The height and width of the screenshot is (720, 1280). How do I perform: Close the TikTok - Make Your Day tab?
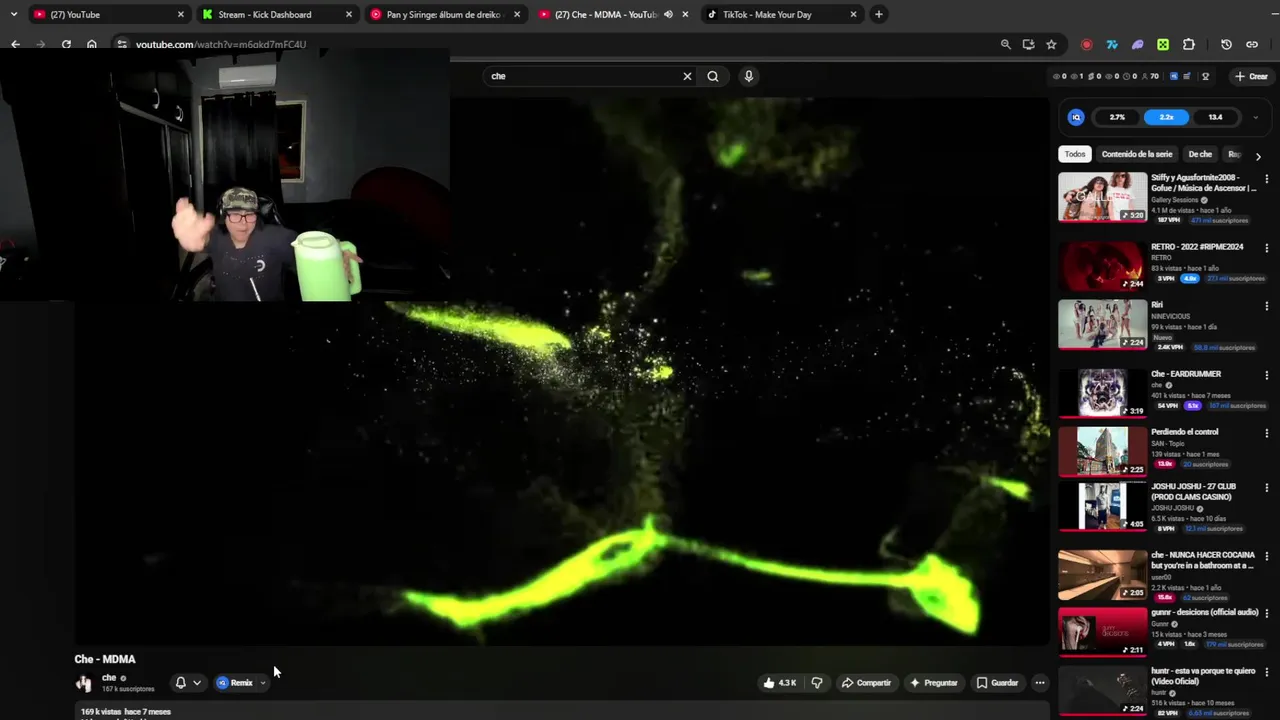pyautogui.click(x=853, y=14)
